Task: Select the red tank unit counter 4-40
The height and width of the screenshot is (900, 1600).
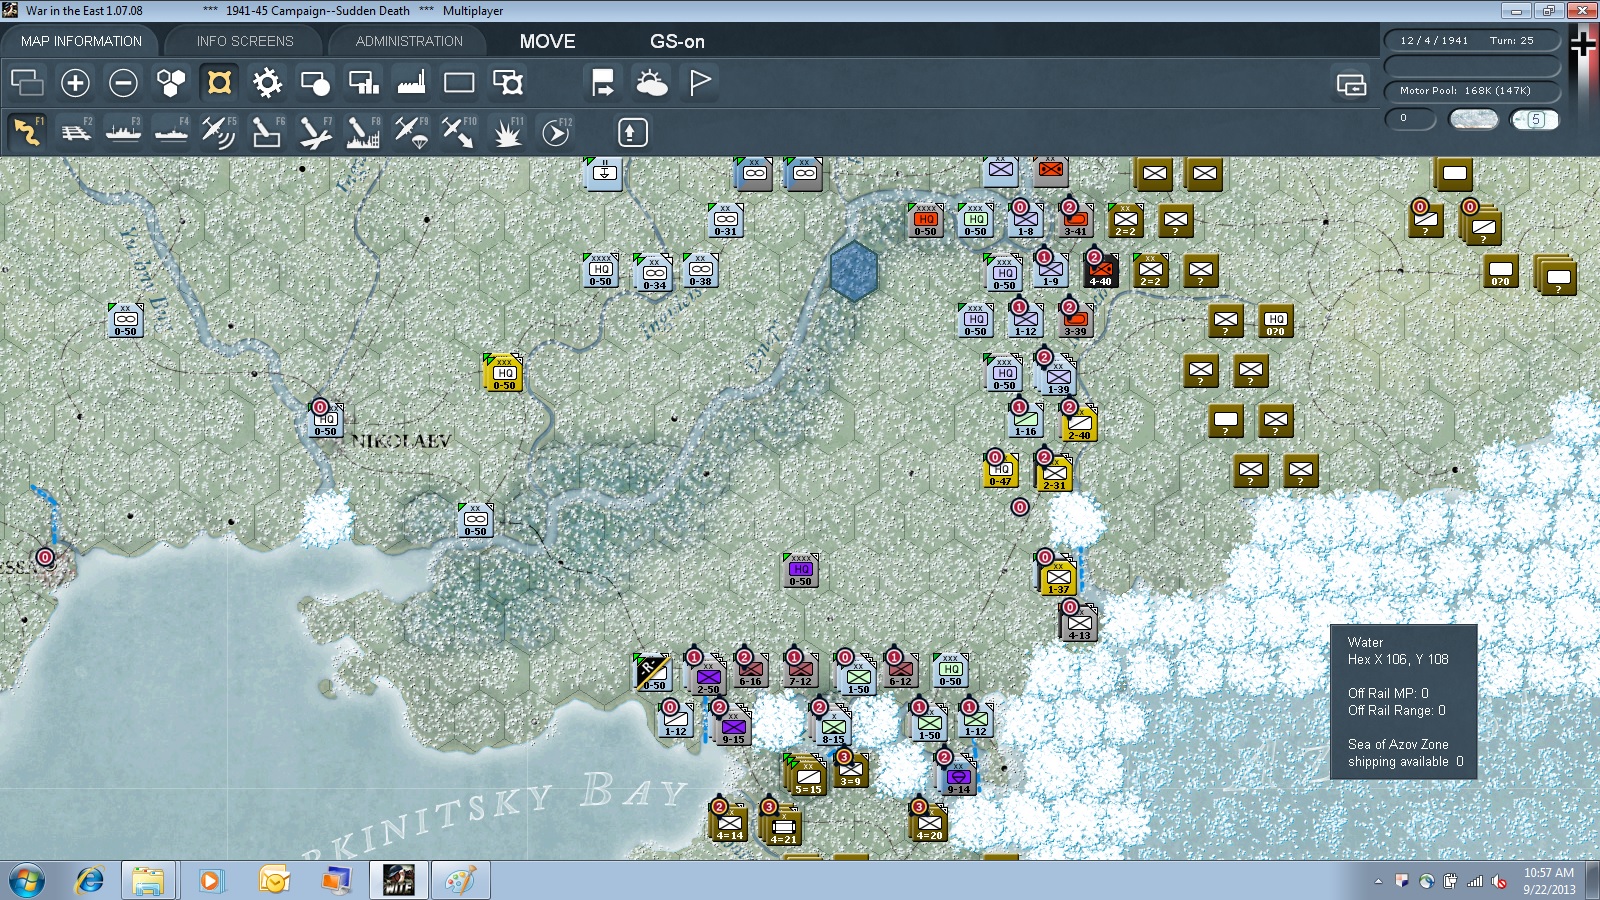Action: point(1100,270)
